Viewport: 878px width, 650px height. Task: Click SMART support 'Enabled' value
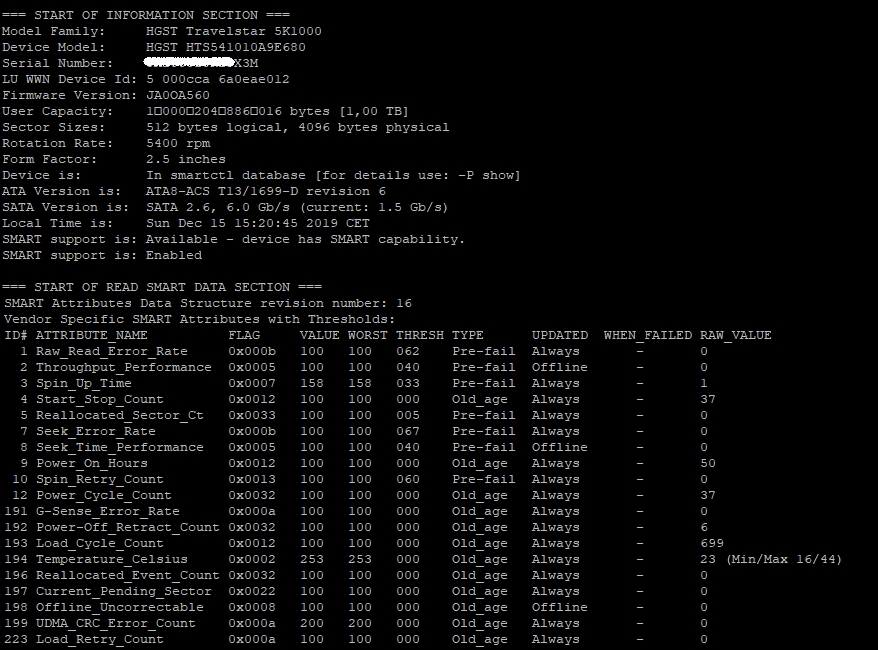coord(174,255)
